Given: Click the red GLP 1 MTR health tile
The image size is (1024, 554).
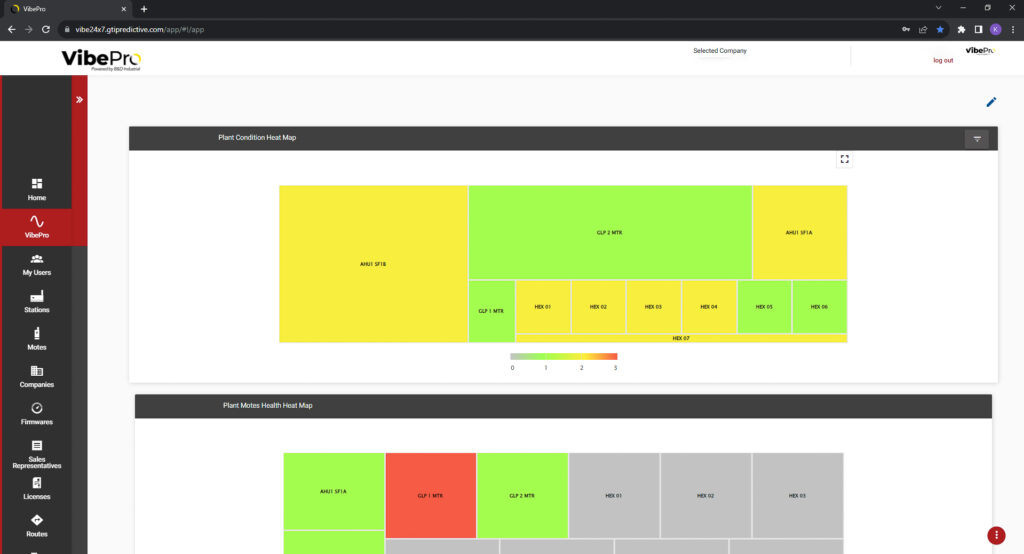Looking at the screenshot, I should [430, 495].
